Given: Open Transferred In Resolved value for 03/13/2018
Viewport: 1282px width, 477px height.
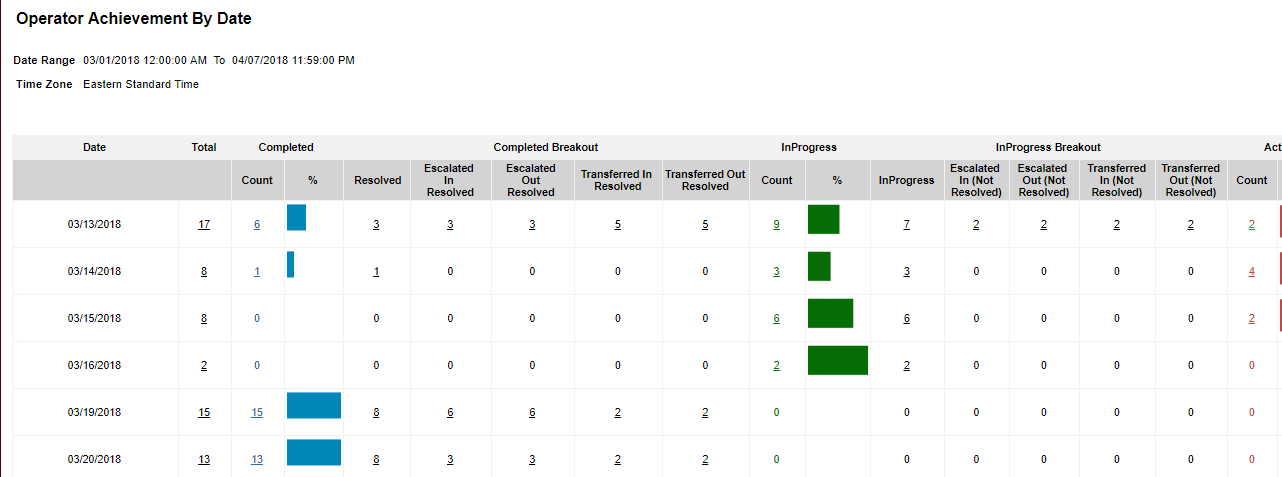Looking at the screenshot, I should 618,224.
